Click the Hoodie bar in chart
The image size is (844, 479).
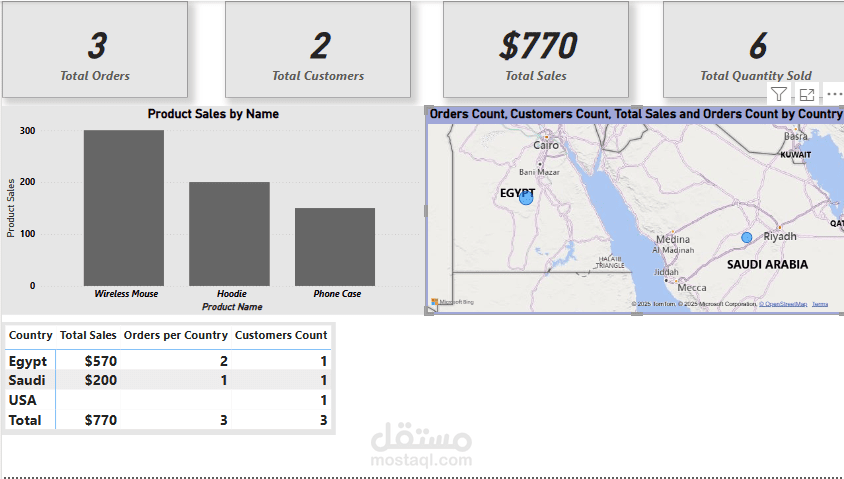229,234
